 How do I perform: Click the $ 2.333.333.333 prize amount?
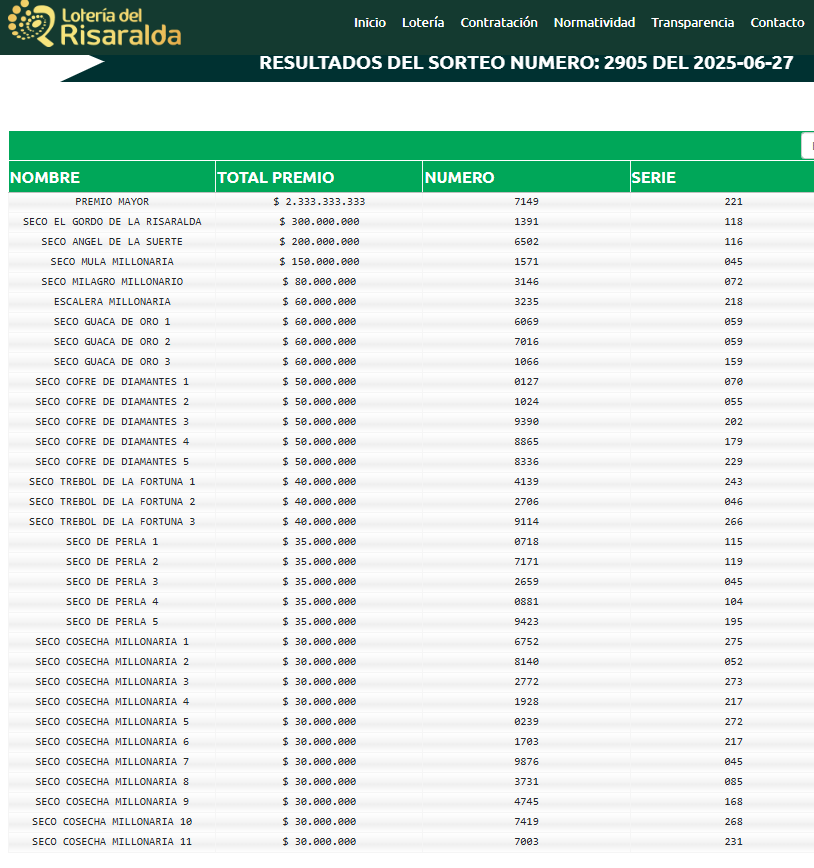[319, 202]
